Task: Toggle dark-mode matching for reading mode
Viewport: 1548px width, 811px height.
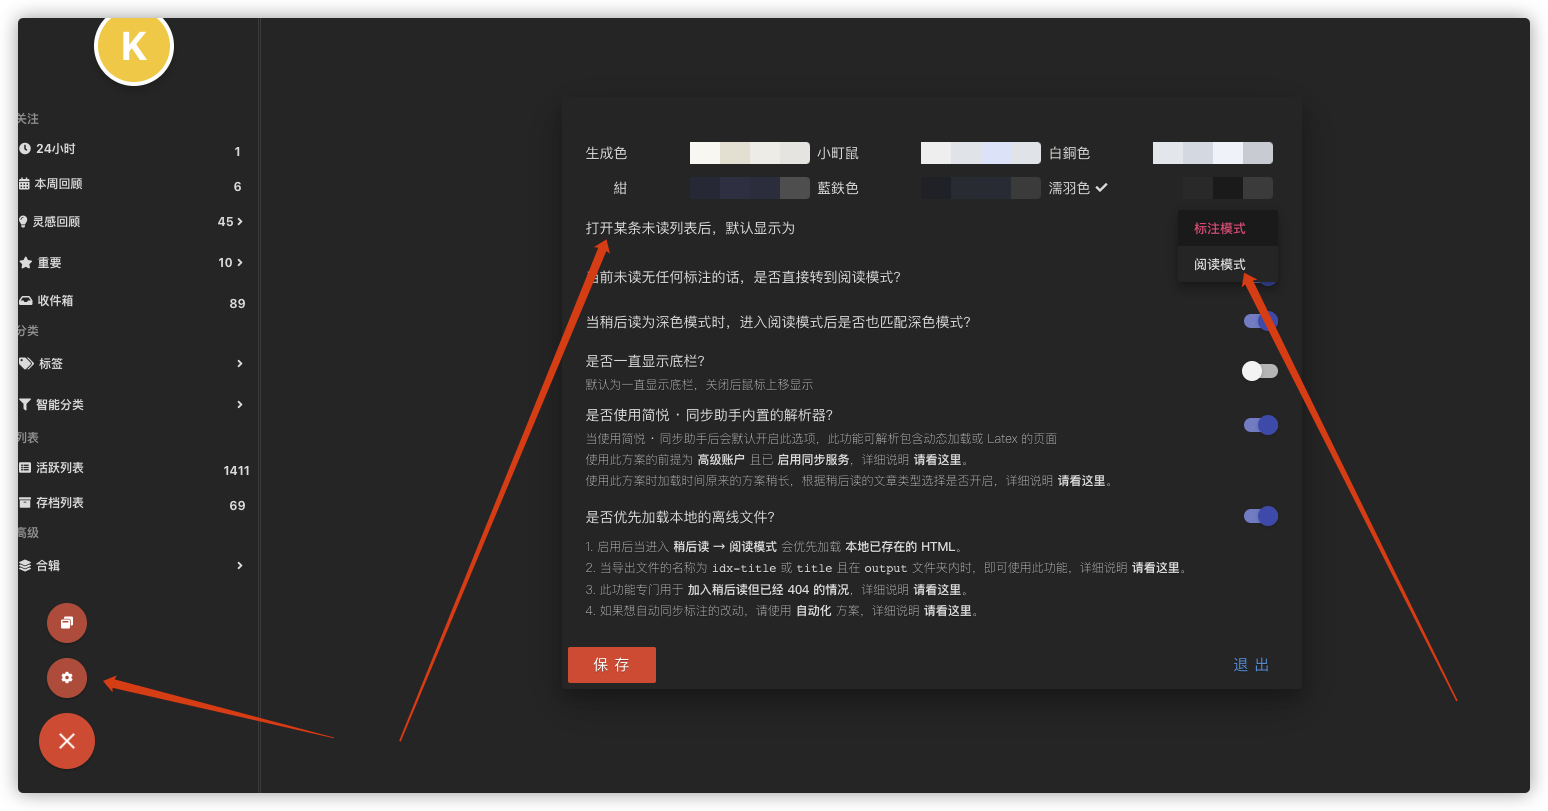Action: tap(1260, 321)
